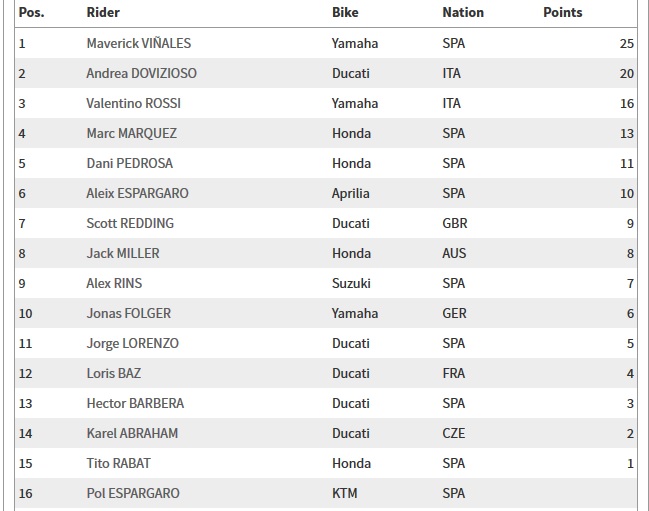The height and width of the screenshot is (511, 649).
Task: Click Jorge LORENZO's name
Action: (x=133, y=344)
